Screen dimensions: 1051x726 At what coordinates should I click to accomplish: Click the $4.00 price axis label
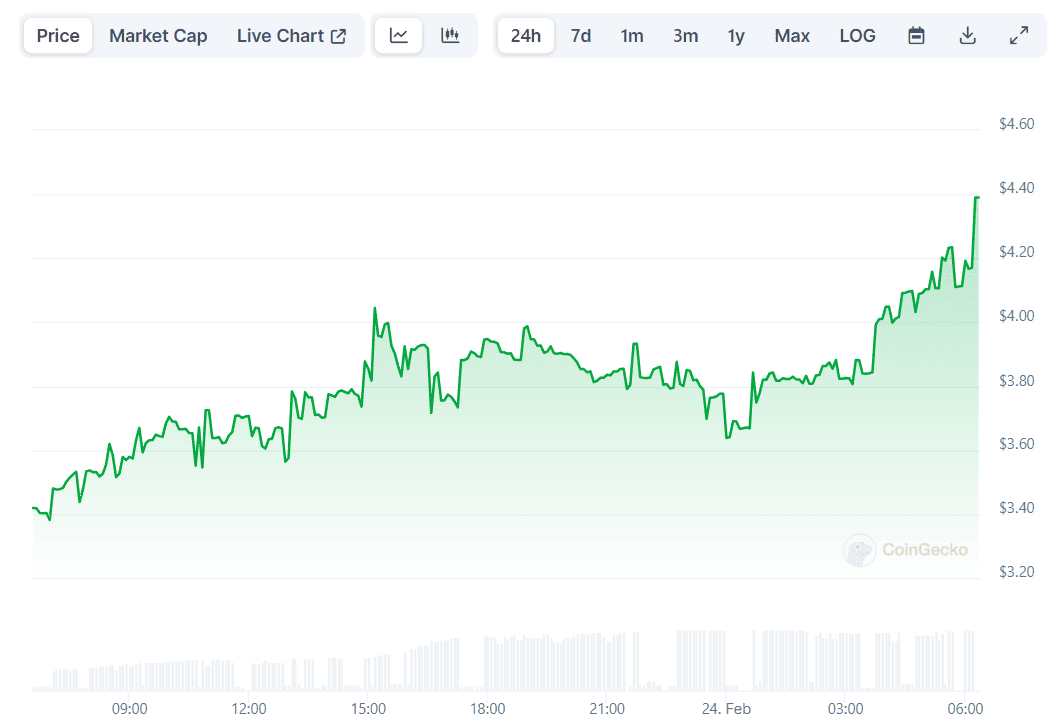[x=1016, y=316]
